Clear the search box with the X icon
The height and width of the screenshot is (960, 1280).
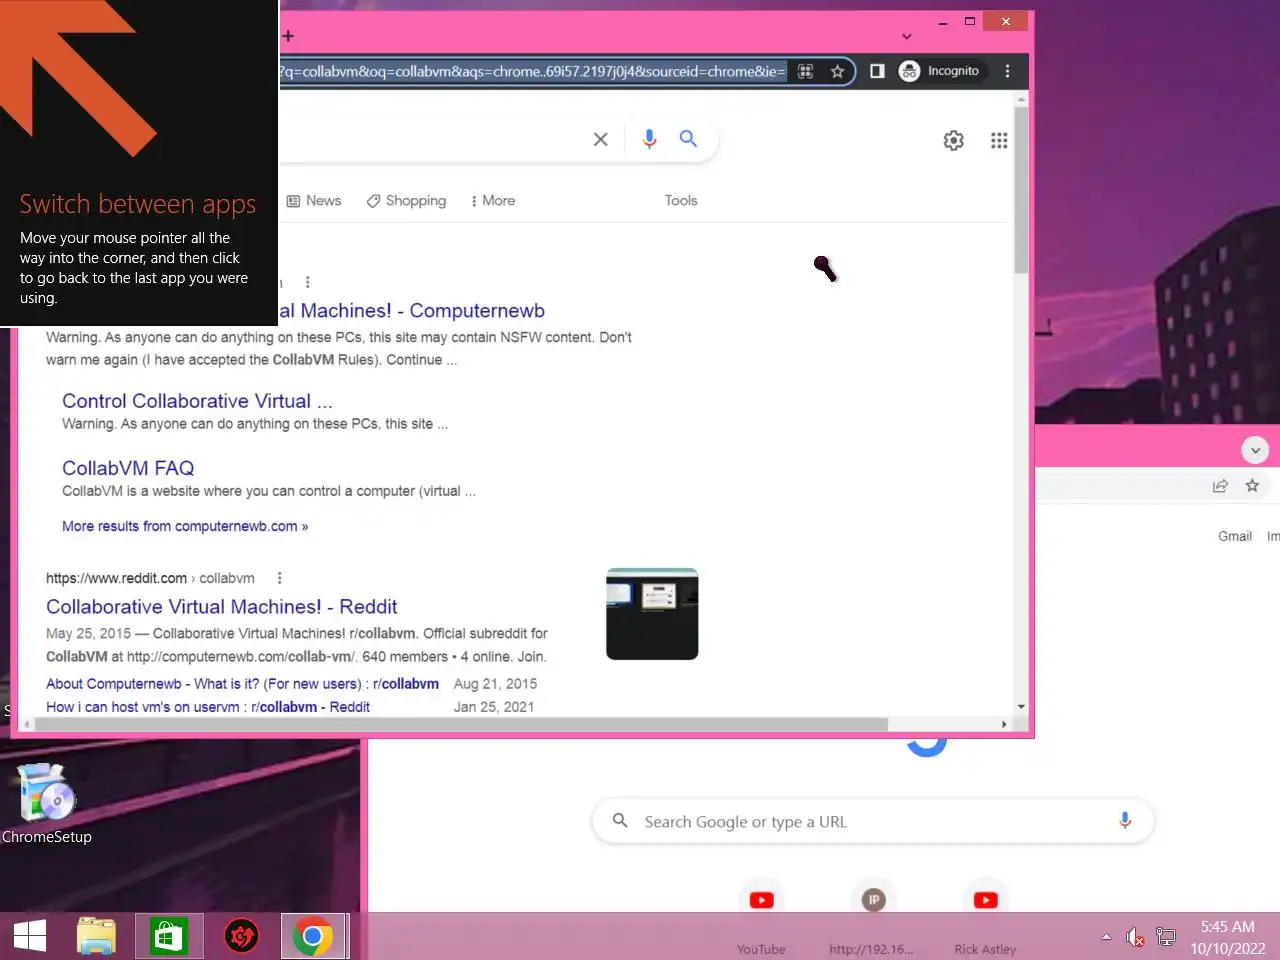coord(600,139)
